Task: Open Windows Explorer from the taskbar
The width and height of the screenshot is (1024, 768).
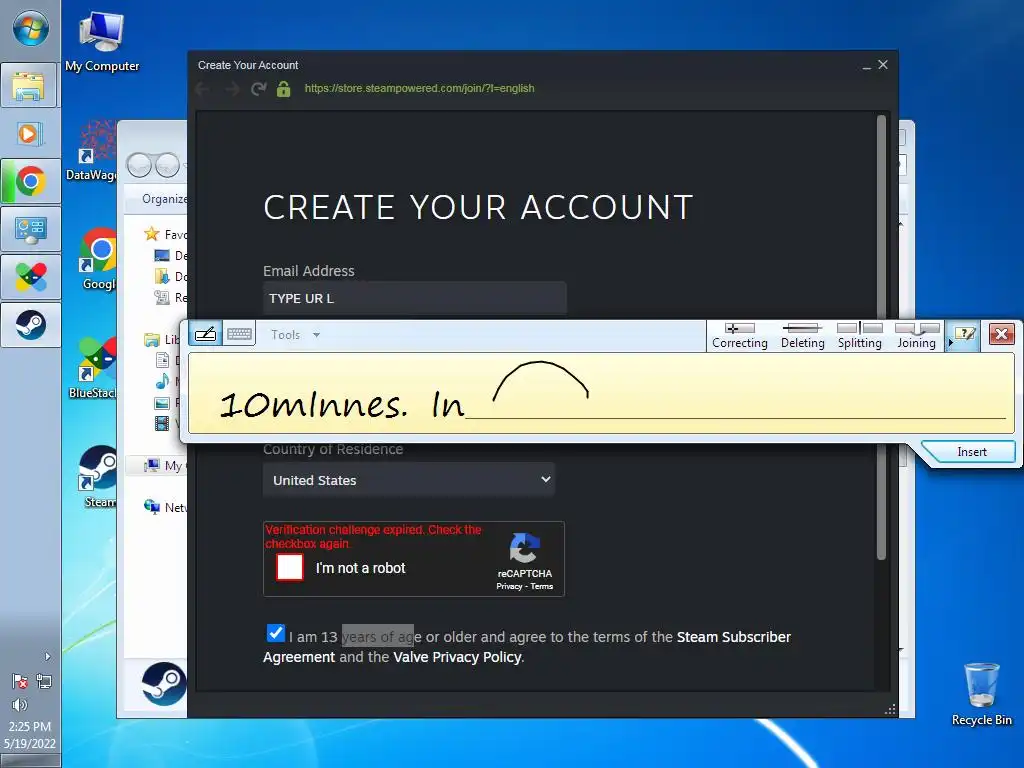Action: (x=30, y=86)
